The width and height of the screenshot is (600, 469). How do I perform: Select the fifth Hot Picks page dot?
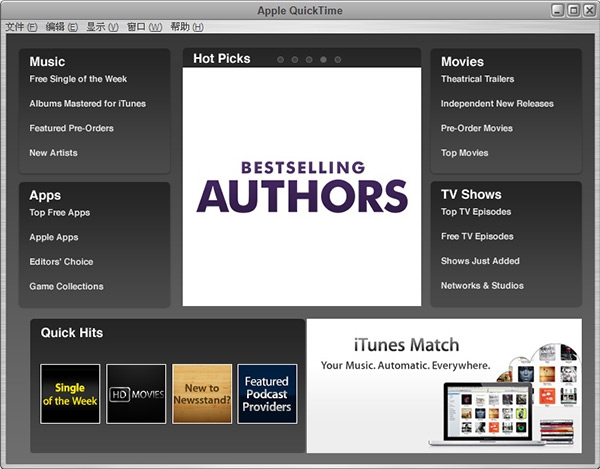338,60
